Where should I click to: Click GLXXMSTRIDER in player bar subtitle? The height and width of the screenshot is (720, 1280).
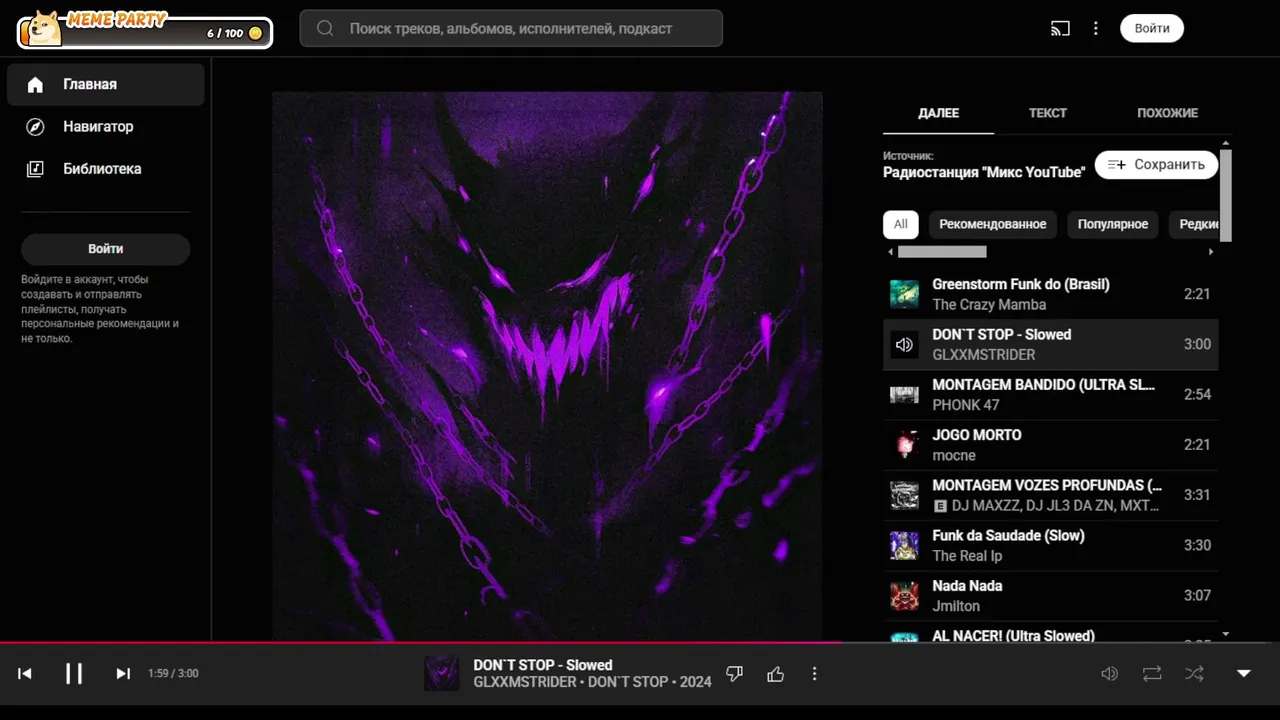[525, 682]
